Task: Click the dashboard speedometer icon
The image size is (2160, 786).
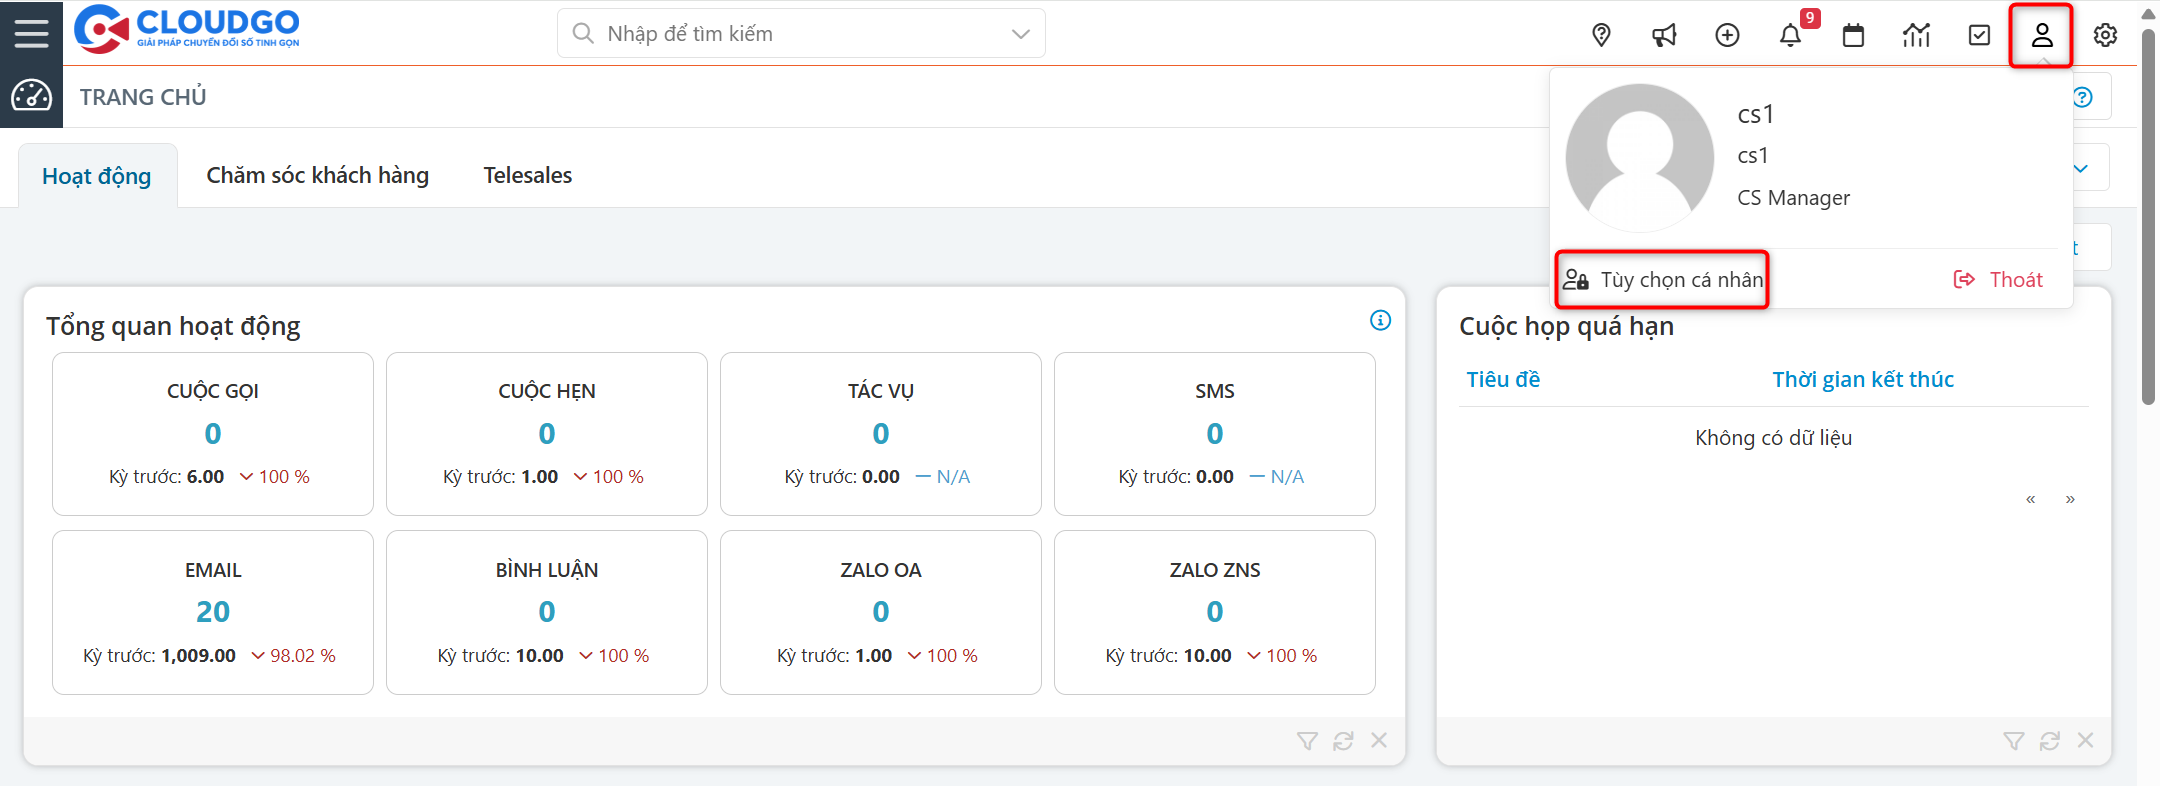Action: 31,96
